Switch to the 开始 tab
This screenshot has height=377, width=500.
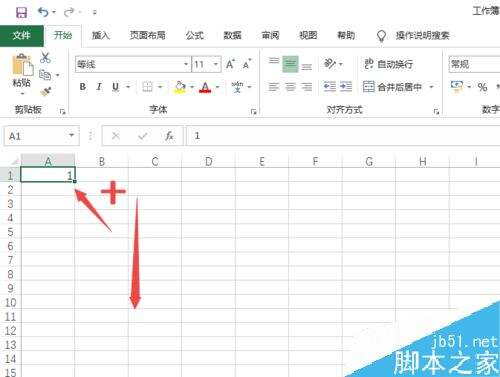(63, 35)
